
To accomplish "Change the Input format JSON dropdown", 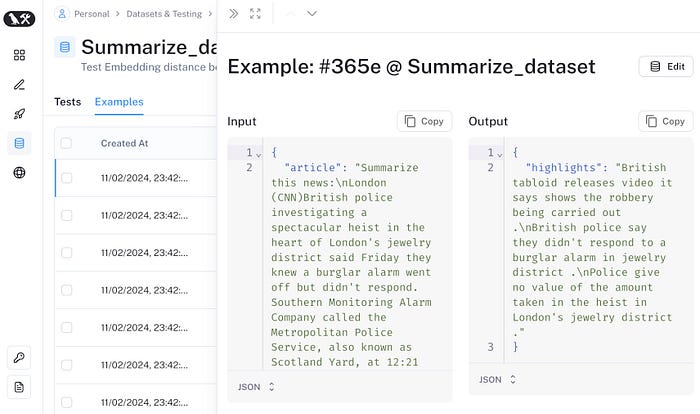I will pyautogui.click(x=256, y=387).
